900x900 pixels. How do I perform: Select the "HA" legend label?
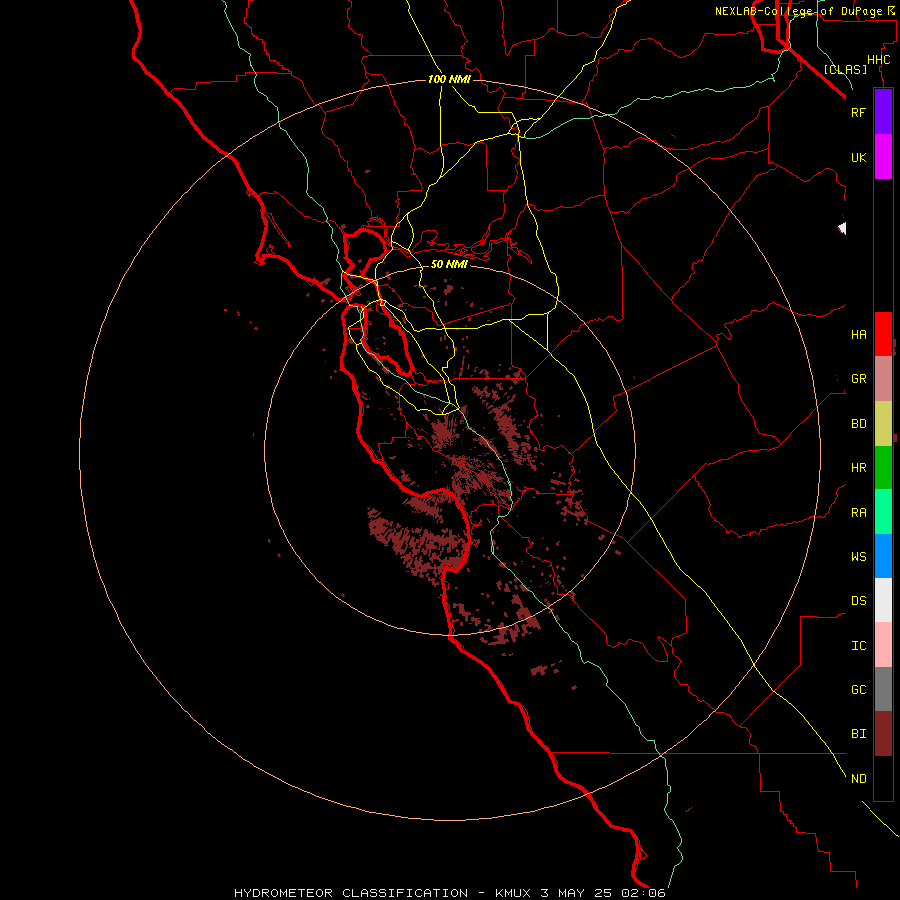coord(858,335)
